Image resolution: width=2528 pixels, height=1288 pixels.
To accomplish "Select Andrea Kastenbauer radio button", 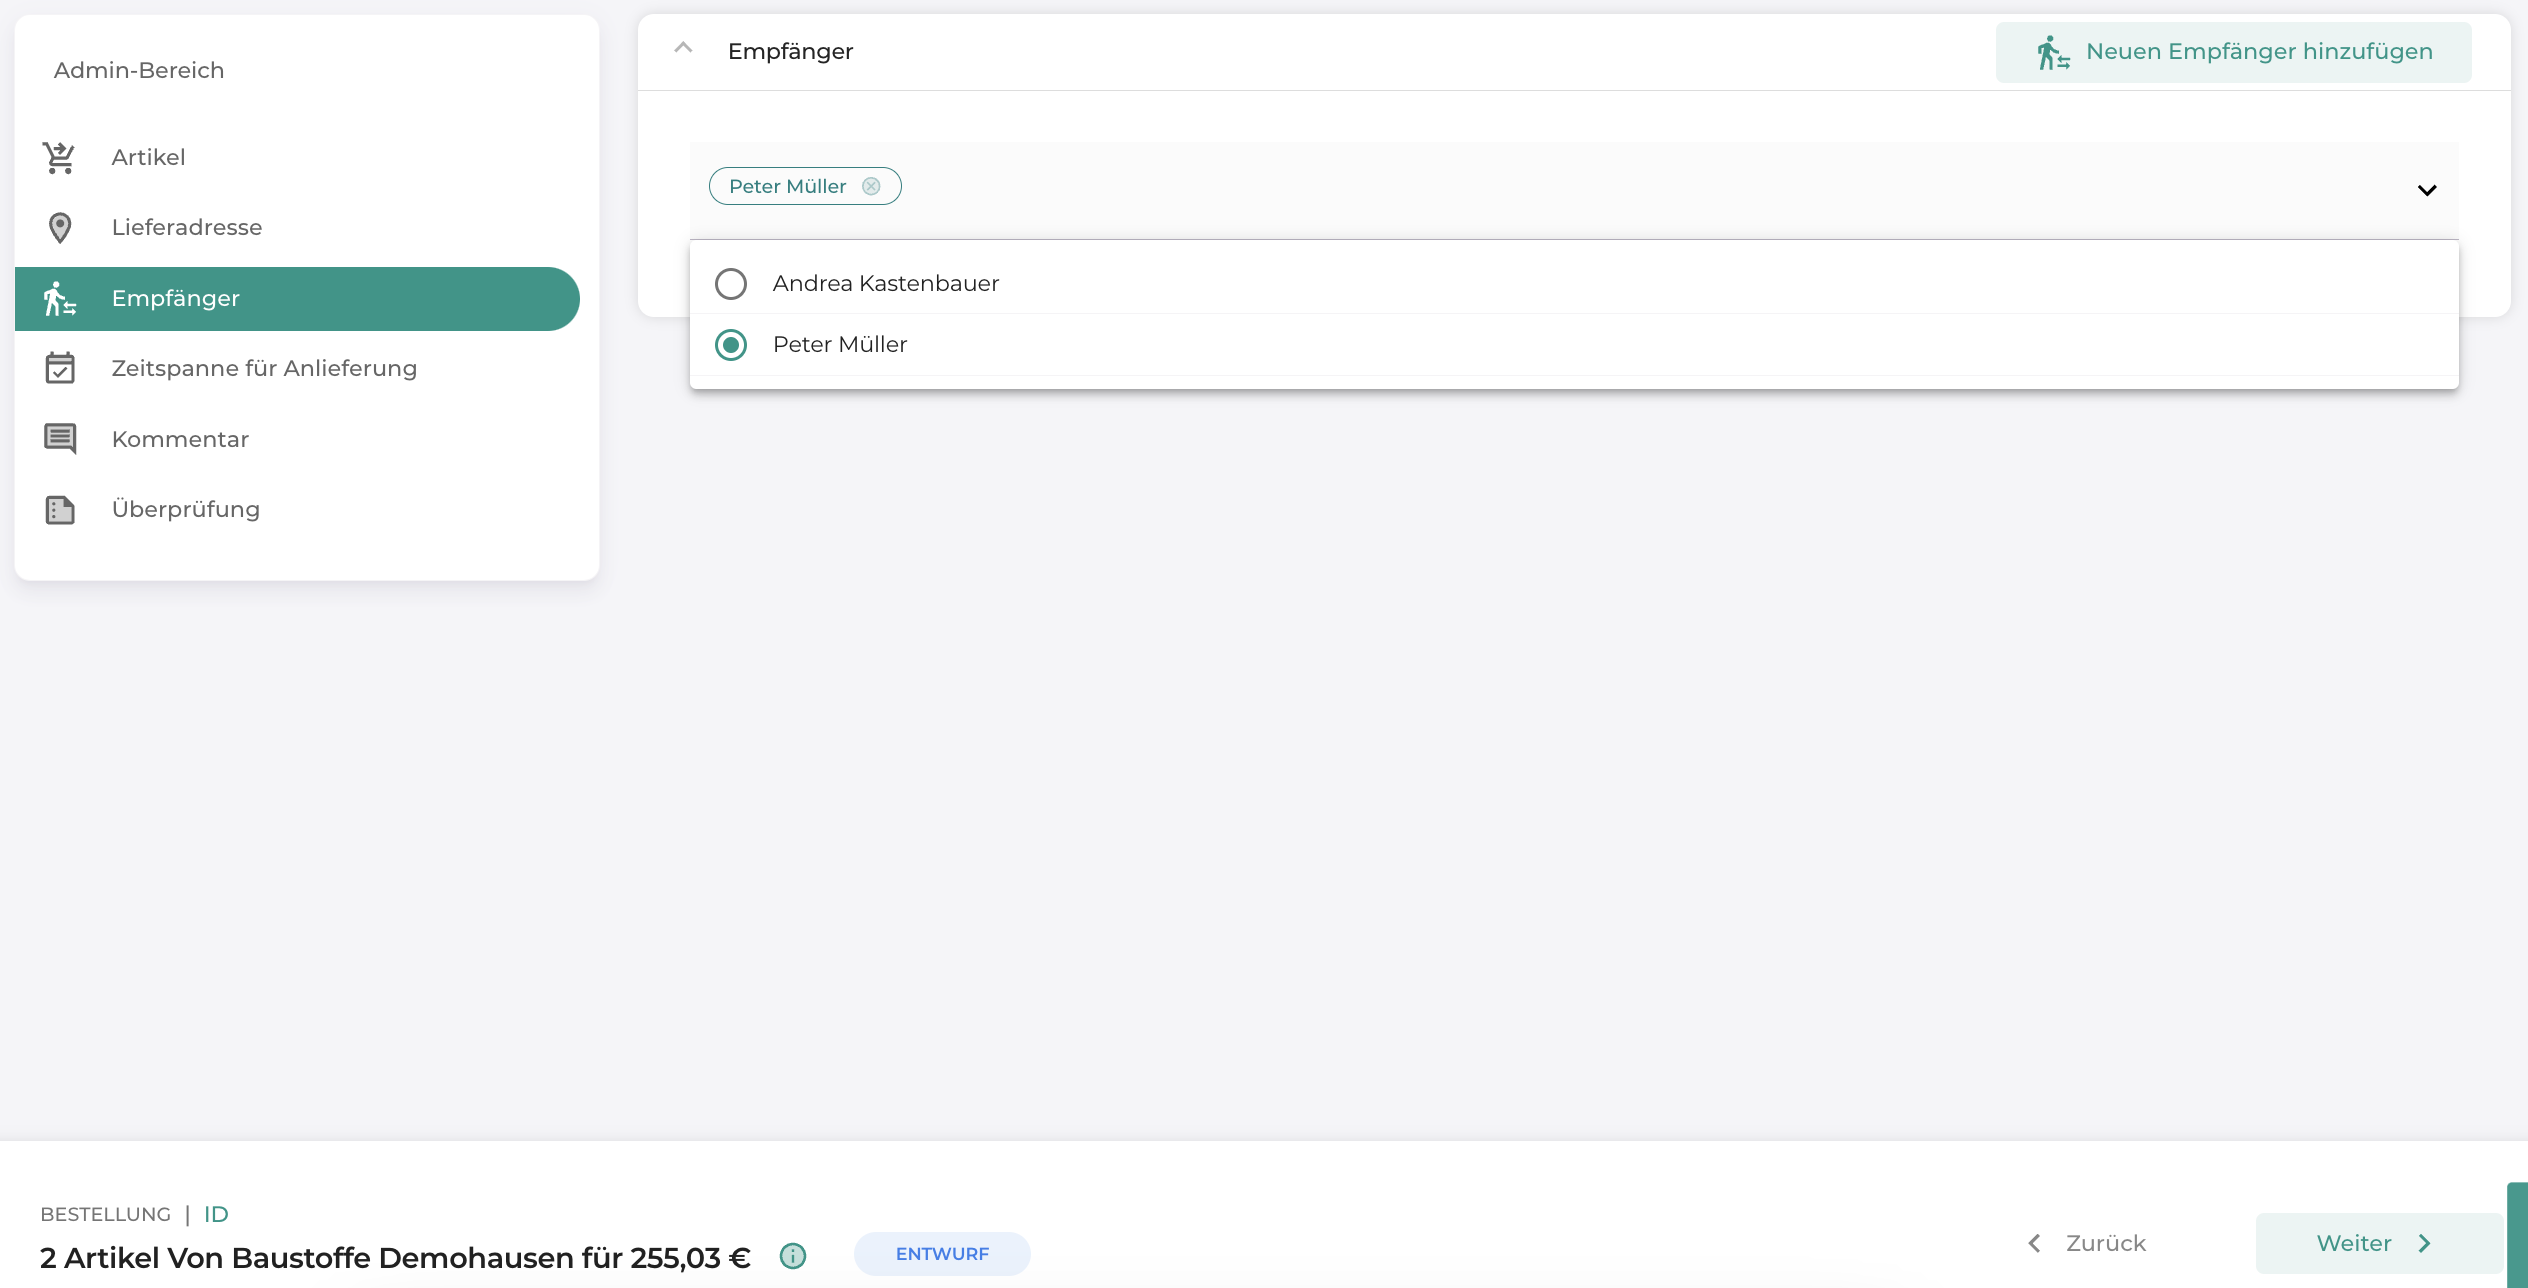I will click(731, 284).
